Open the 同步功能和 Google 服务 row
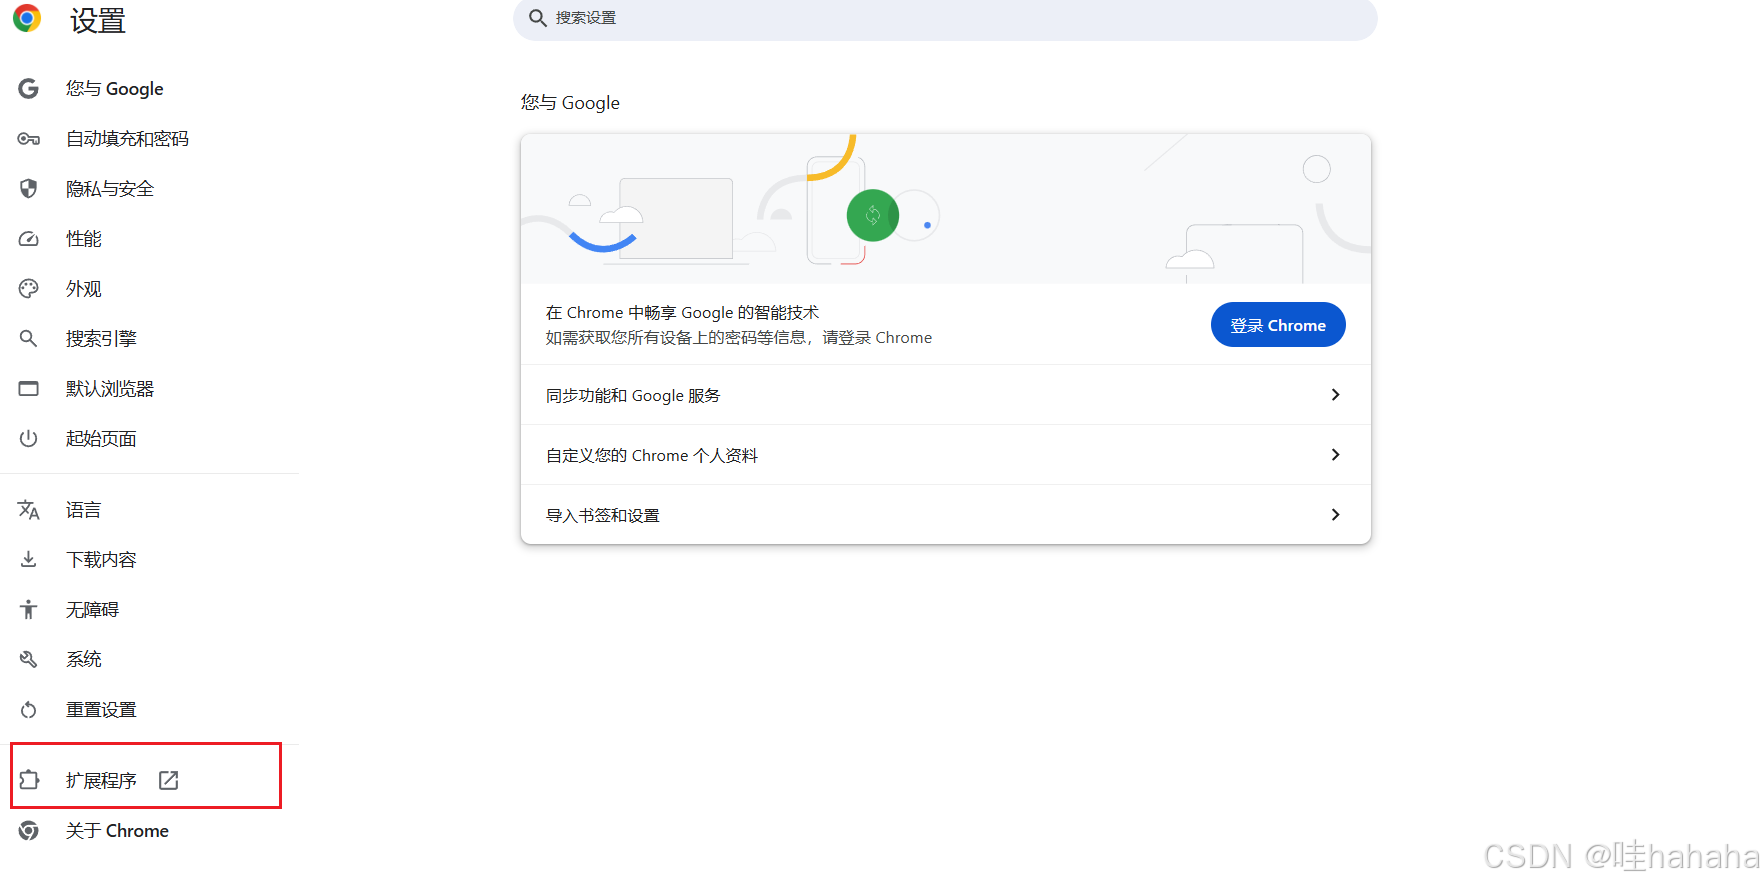Viewport: 1764px width, 886px height. point(946,395)
